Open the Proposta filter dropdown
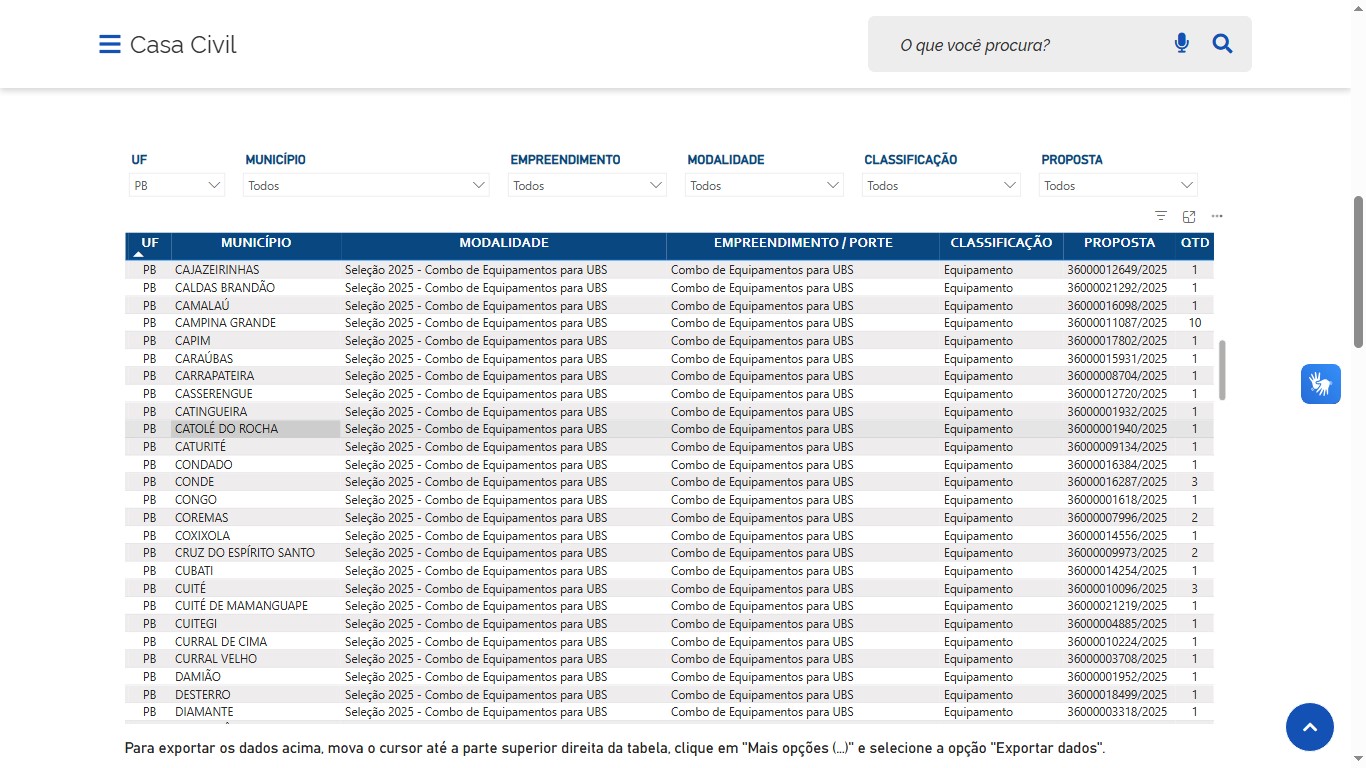The image size is (1366, 768). 1118,185
